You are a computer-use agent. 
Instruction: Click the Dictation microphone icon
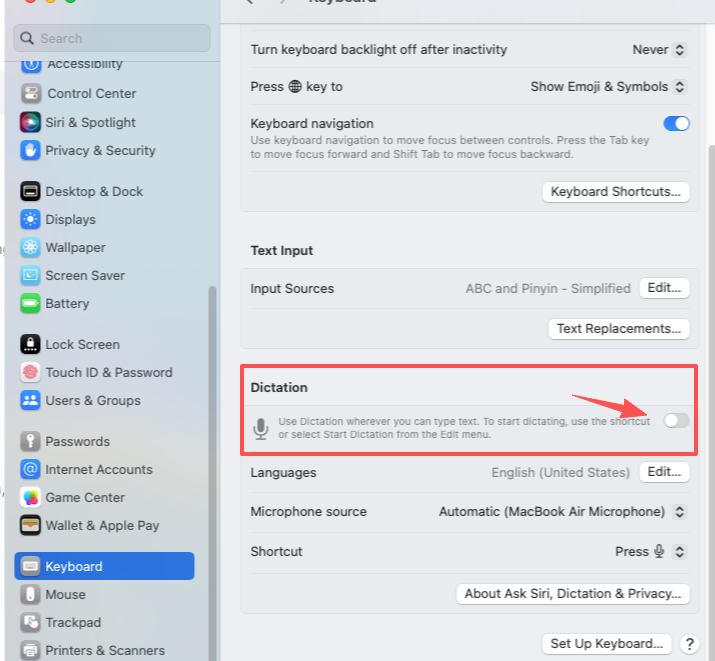click(261, 429)
